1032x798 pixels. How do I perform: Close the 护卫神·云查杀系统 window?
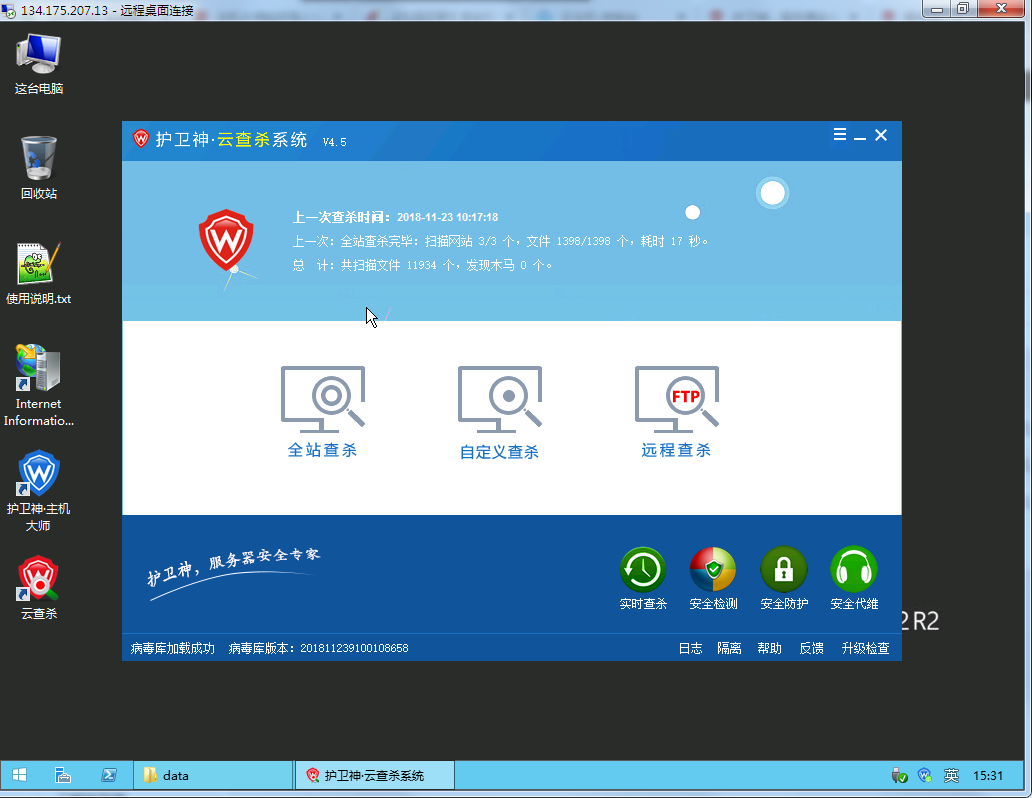pyautogui.click(x=881, y=135)
